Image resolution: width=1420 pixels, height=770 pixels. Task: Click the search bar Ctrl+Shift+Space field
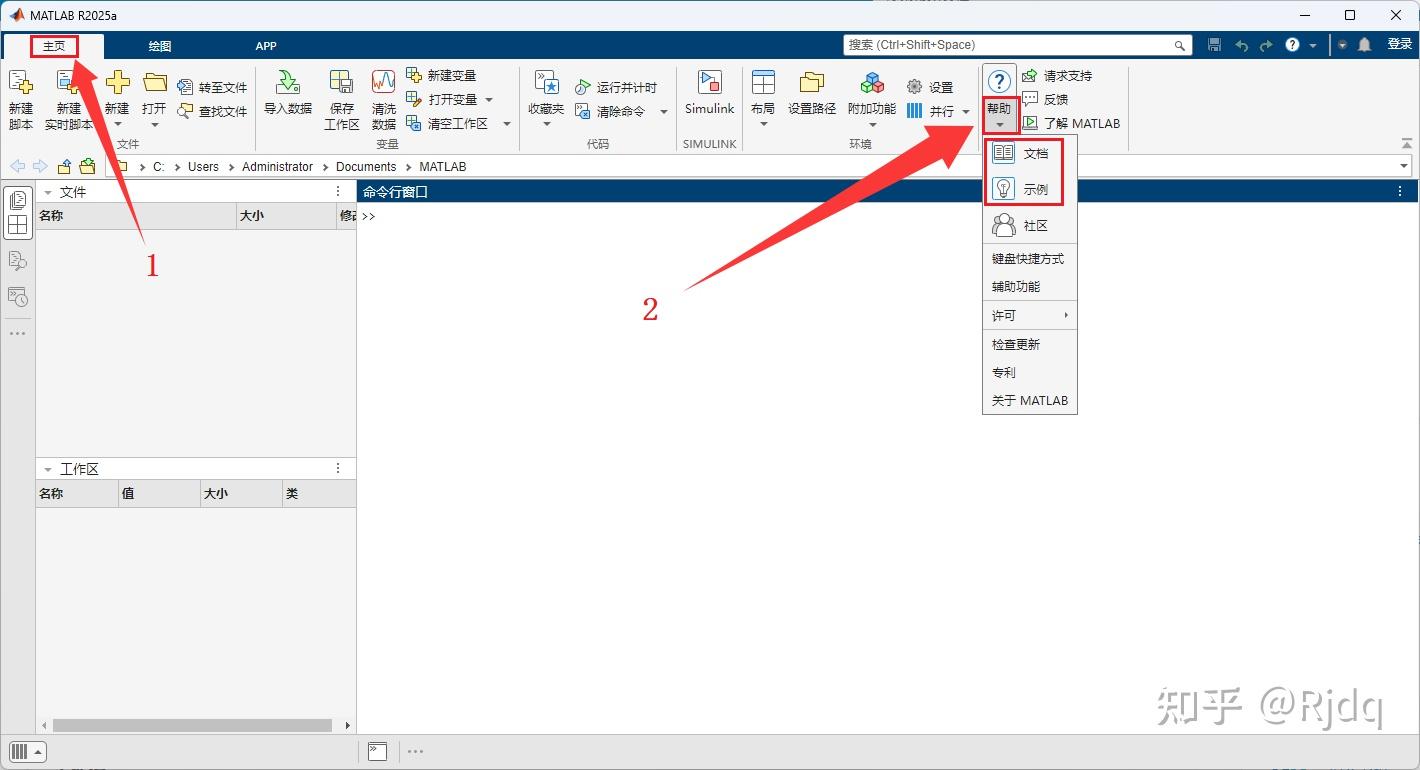pos(1010,44)
